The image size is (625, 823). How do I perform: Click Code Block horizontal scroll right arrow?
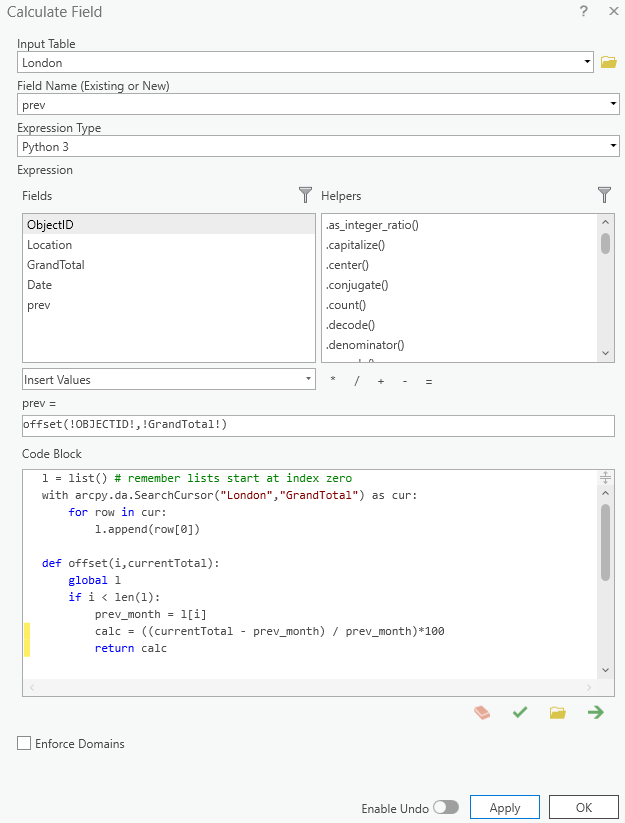point(589,687)
